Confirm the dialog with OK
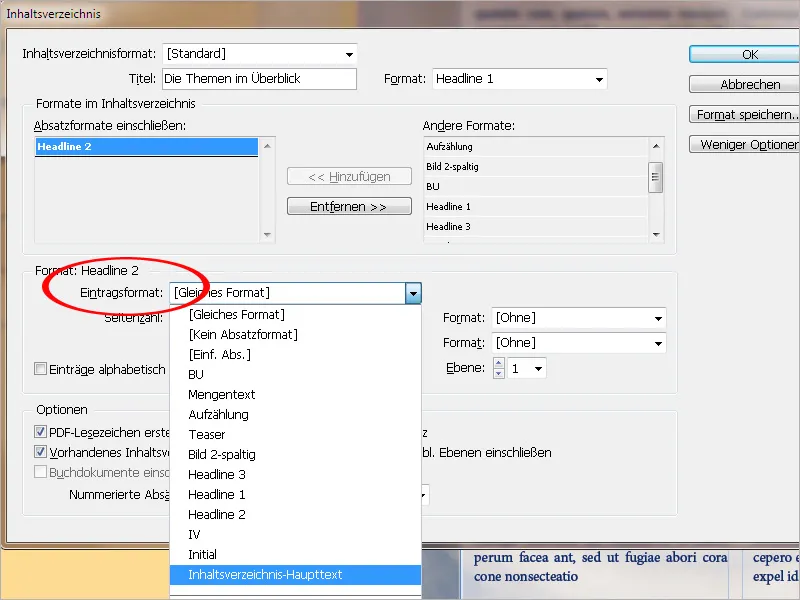This screenshot has width=800, height=600. click(744, 54)
